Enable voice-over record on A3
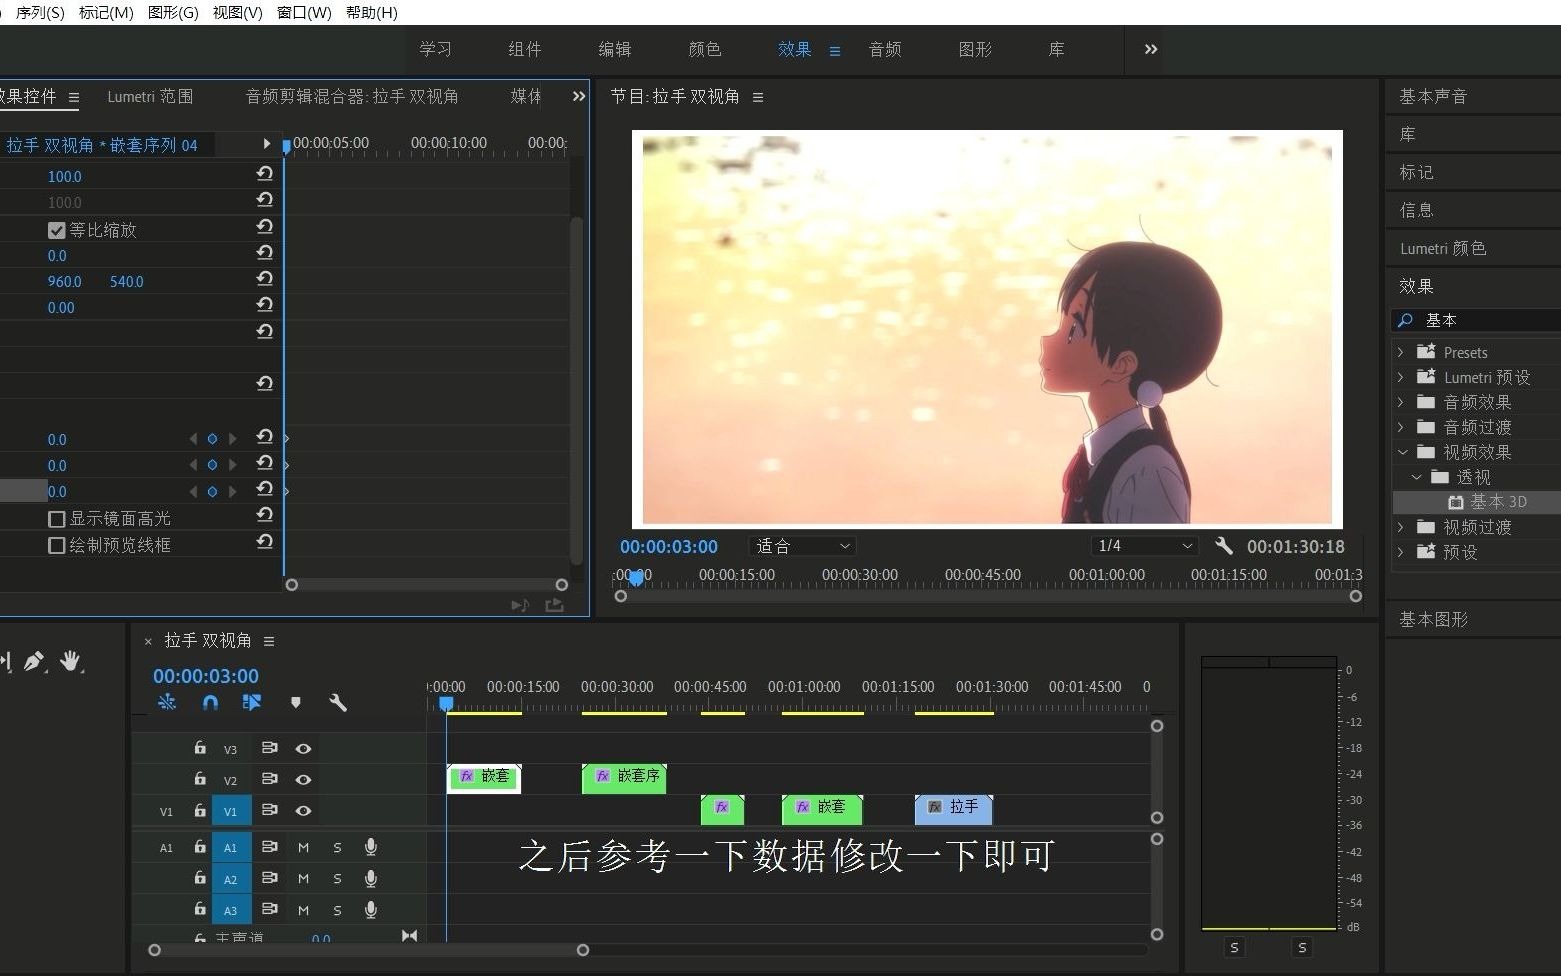This screenshot has width=1561, height=976. pyautogui.click(x=371, y=910)
